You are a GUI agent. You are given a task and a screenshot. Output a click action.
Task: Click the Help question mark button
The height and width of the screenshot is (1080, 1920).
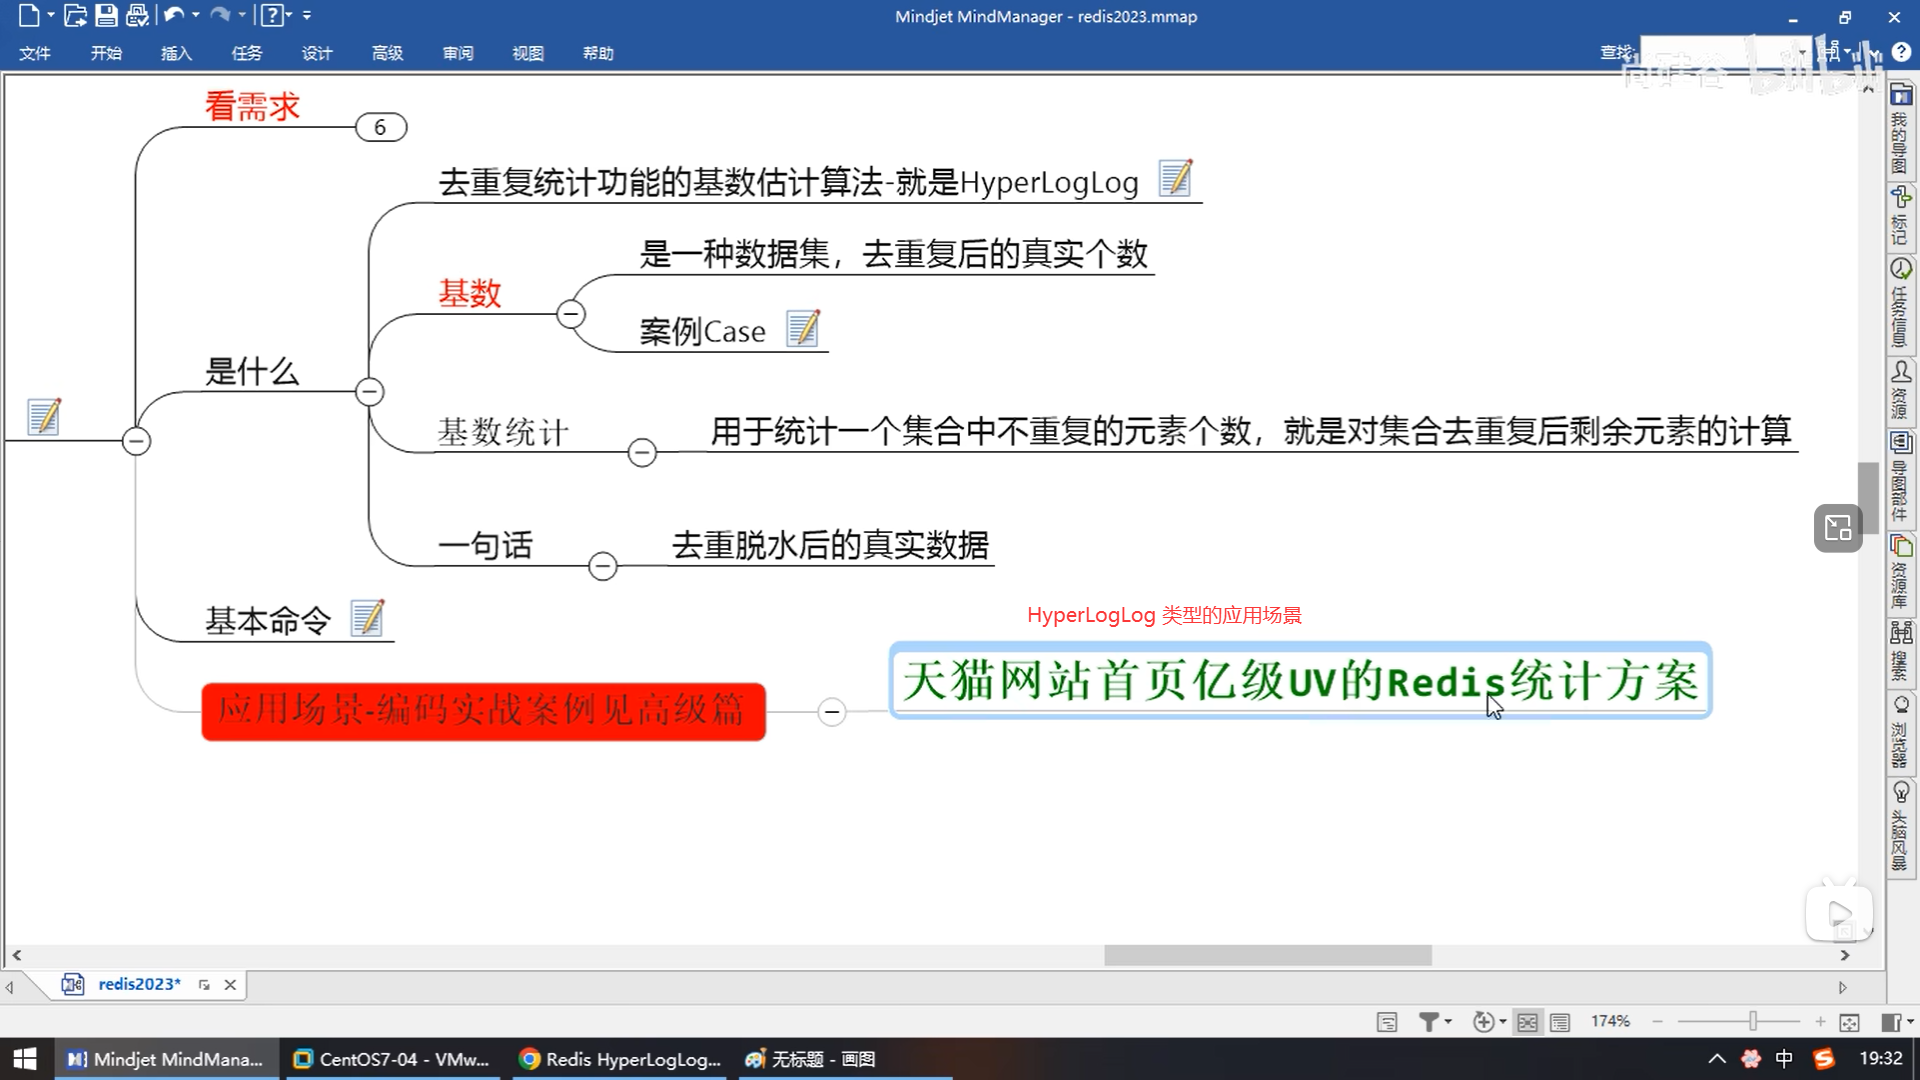1899,51
